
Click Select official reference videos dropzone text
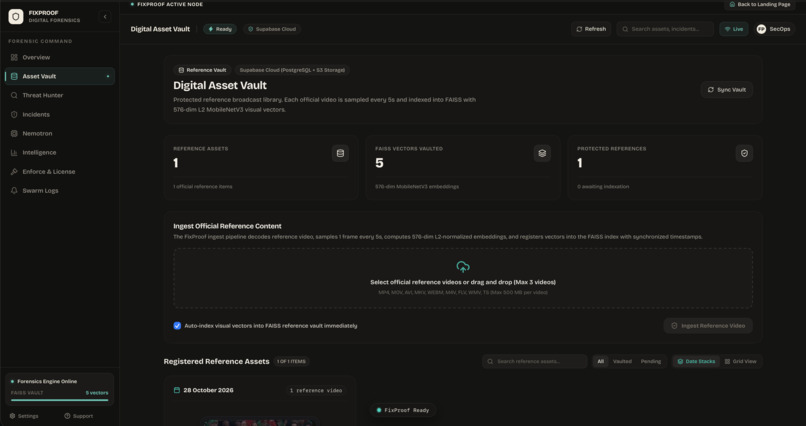pos(463,282)
